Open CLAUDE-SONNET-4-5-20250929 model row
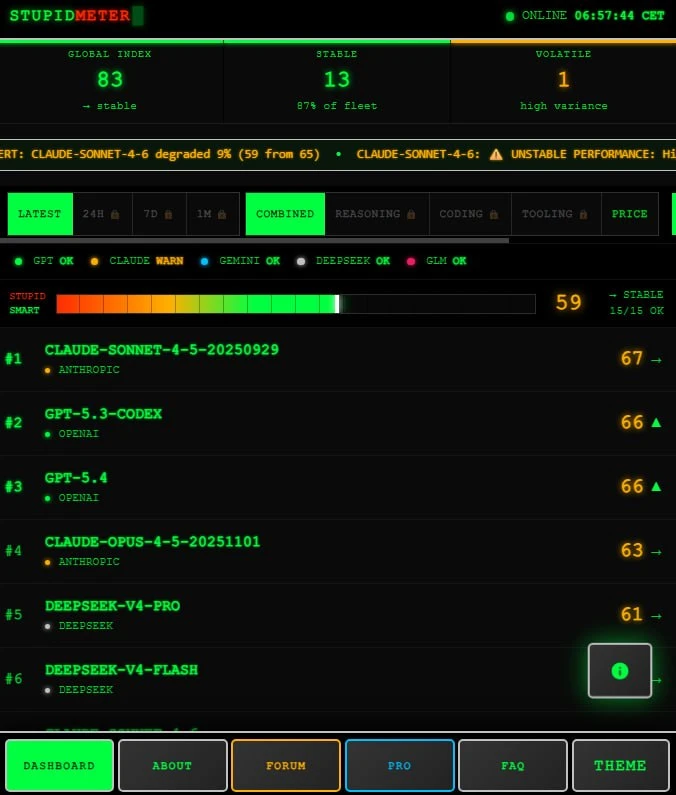The width and height of the screenshot is (676, 795). click(x=338, y=359)
